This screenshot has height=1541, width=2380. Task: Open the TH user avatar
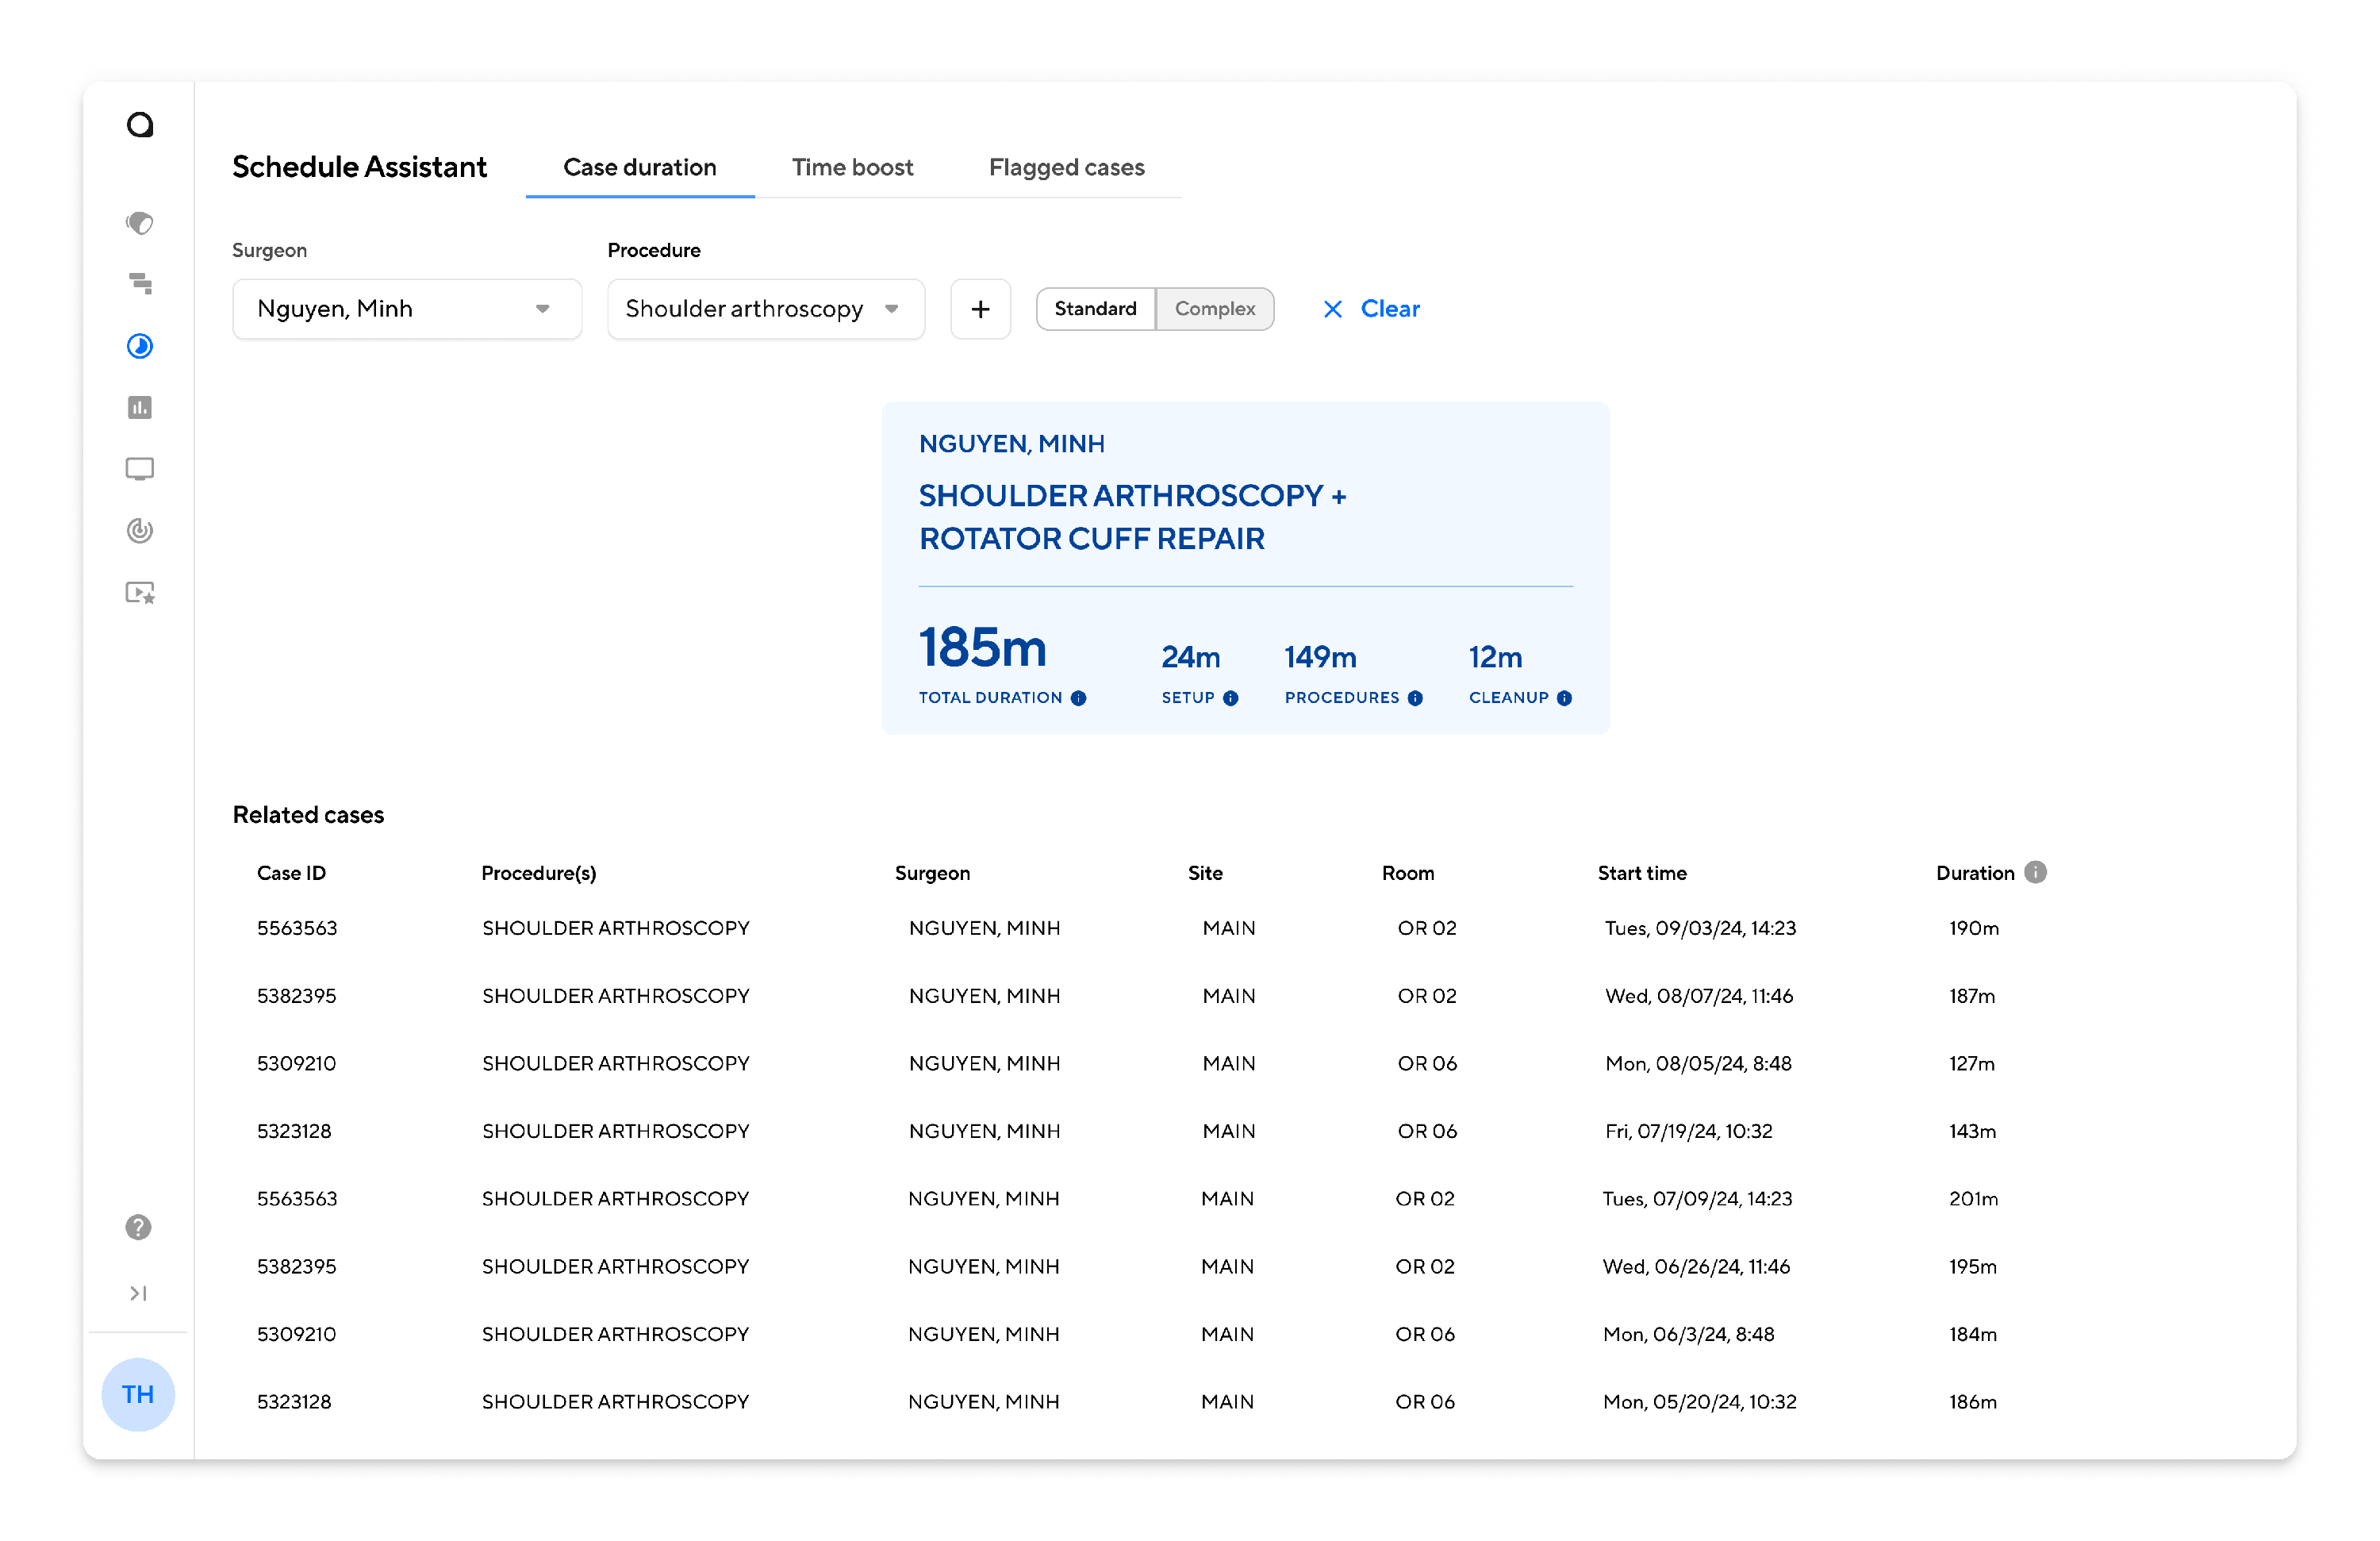138,1394
